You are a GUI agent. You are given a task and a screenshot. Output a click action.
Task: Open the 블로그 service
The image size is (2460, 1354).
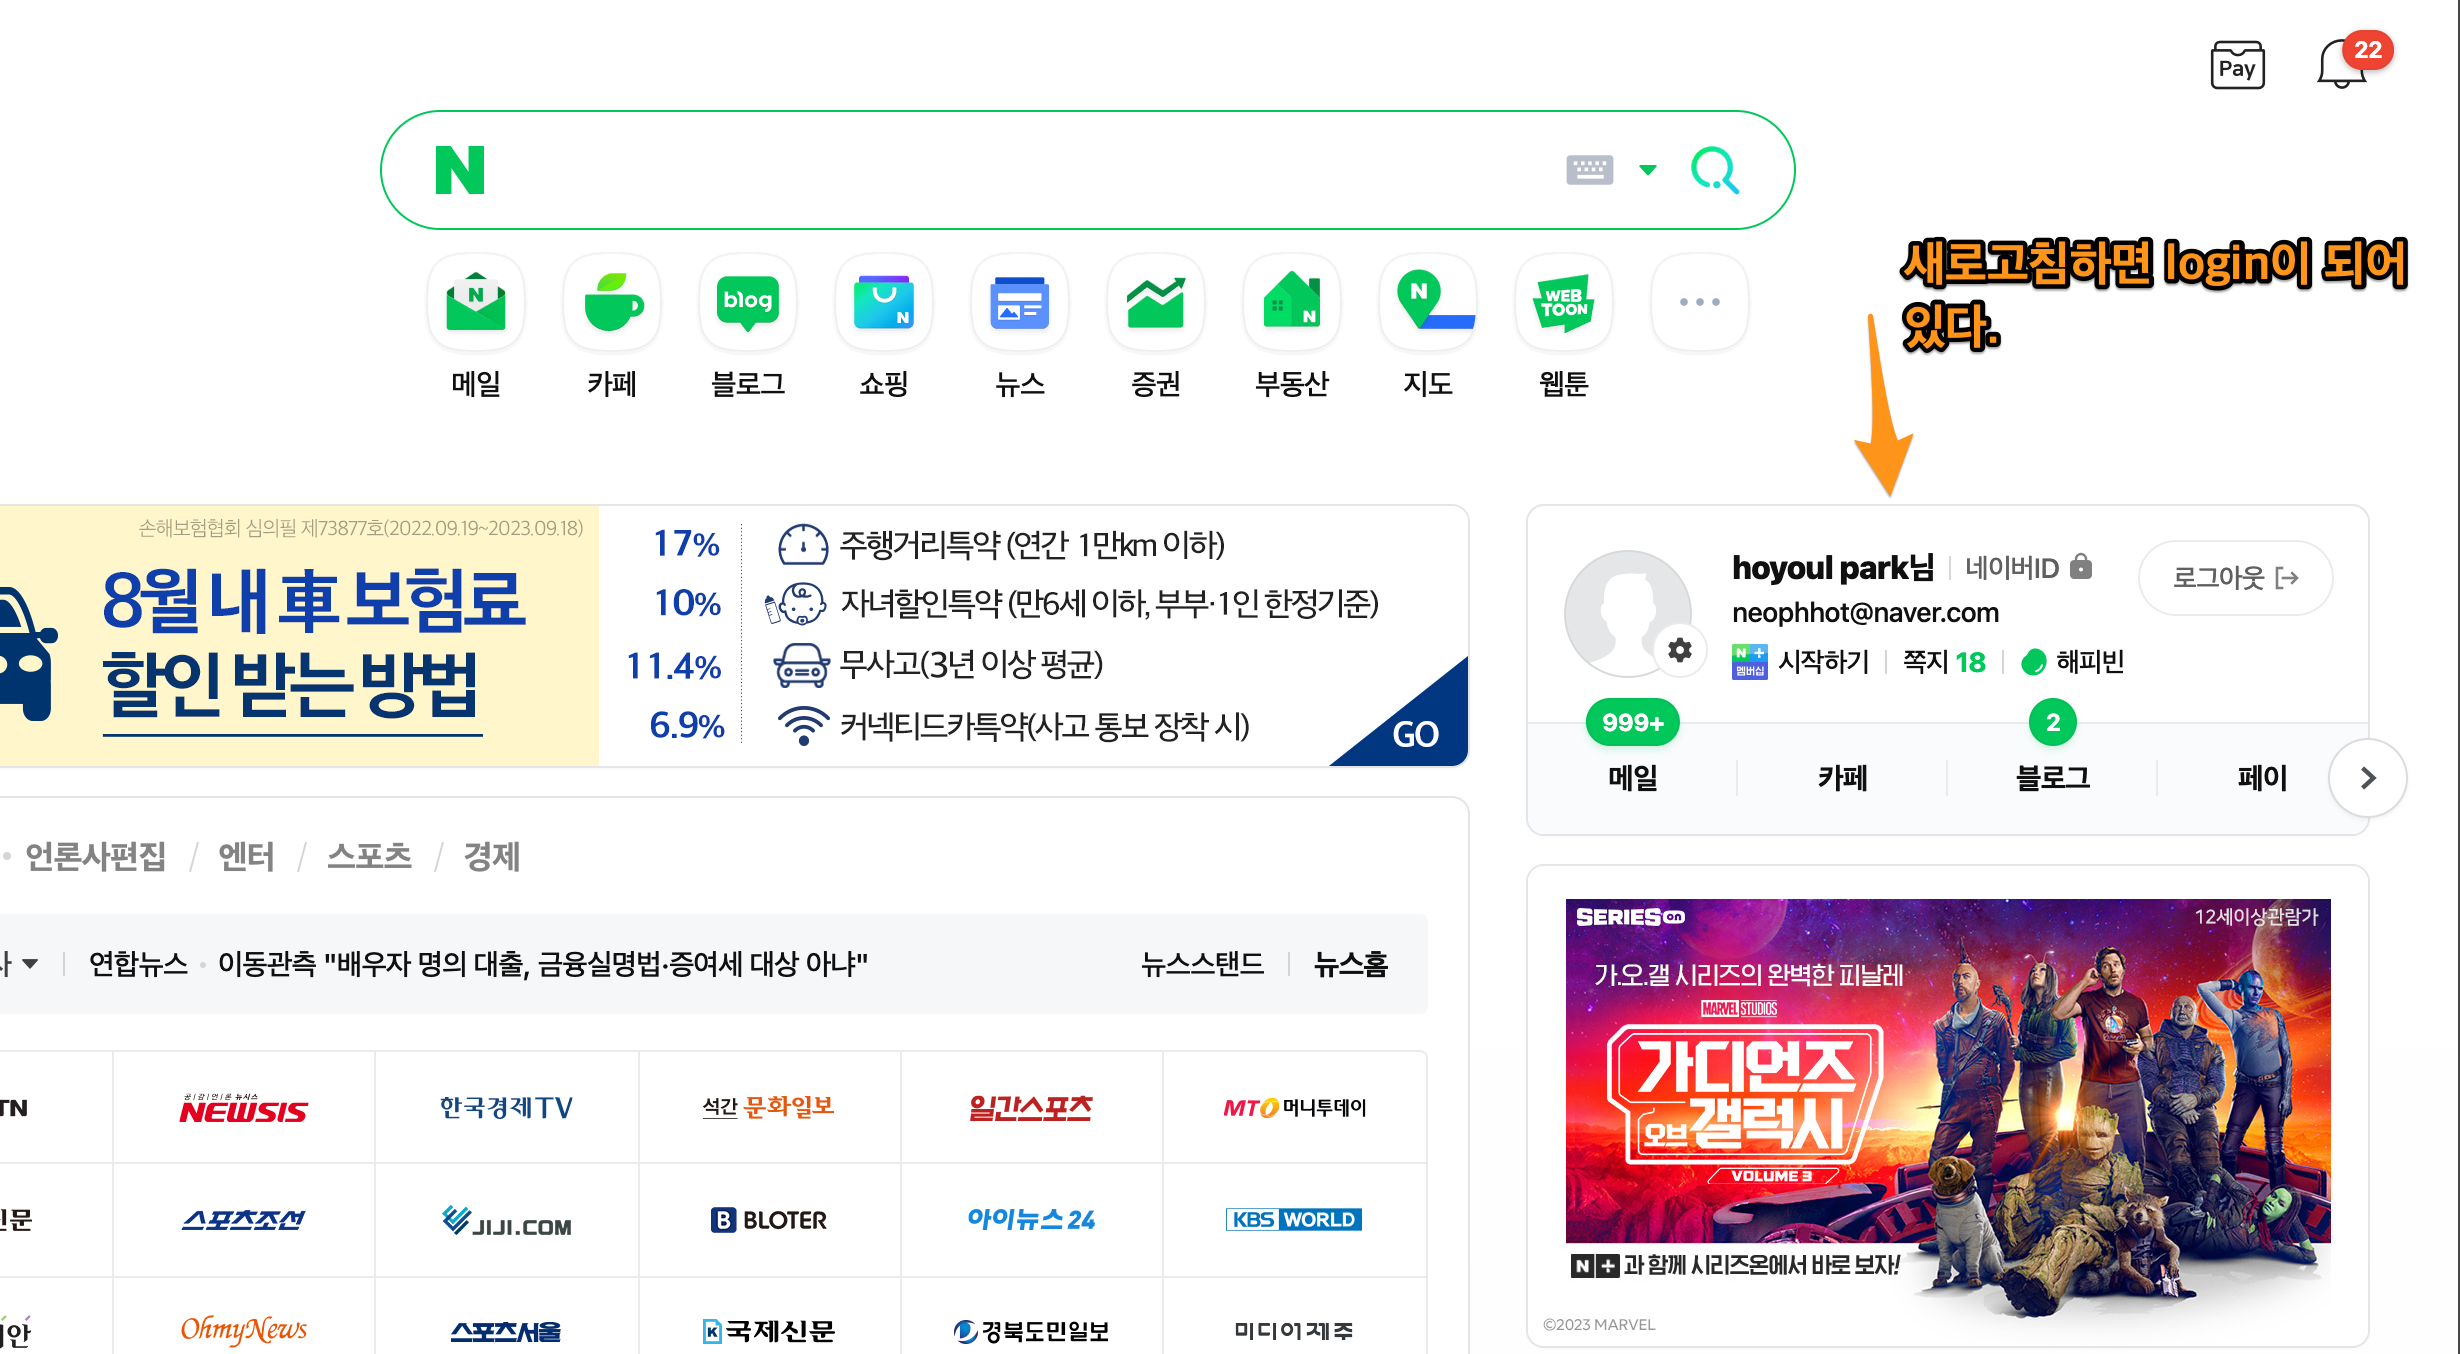[747, 303]
